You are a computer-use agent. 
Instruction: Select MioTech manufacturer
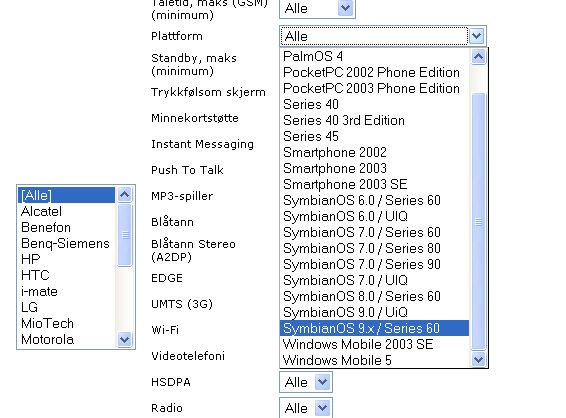pyautogui.click(x=66, y=323)
